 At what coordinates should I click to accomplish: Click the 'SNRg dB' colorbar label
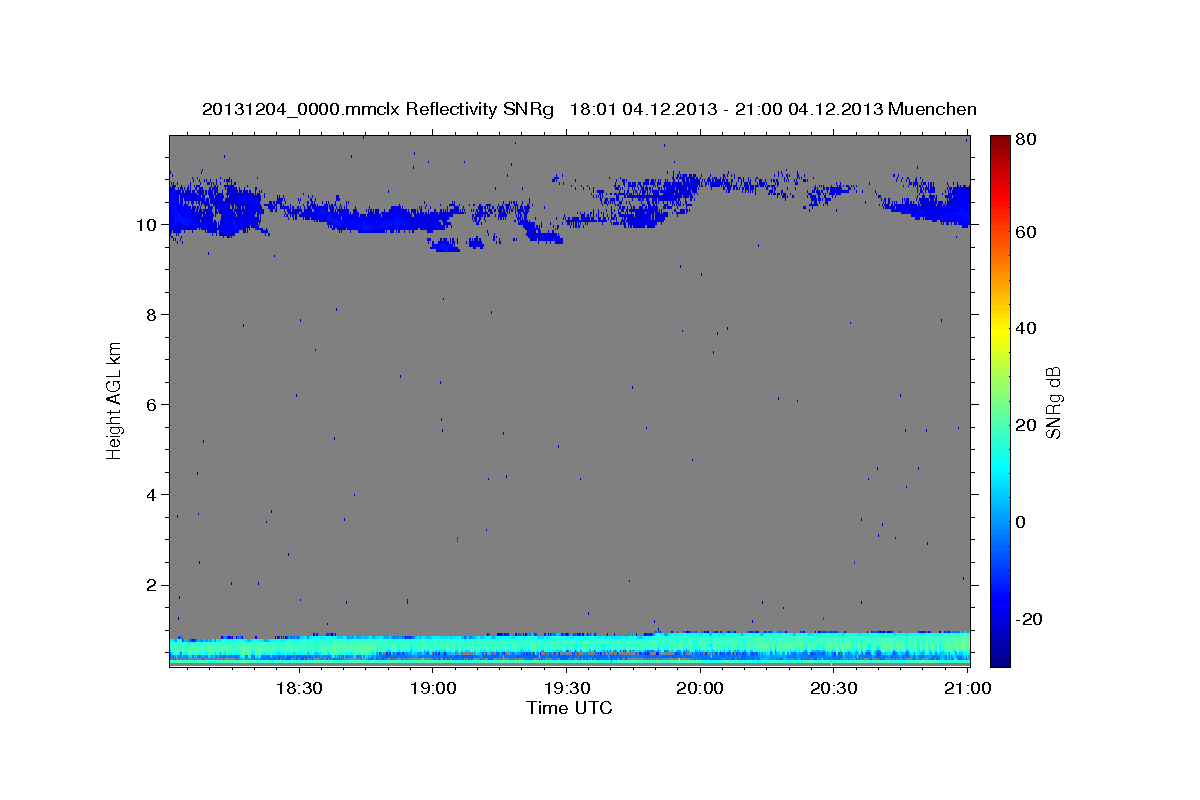pos(1054,402)
